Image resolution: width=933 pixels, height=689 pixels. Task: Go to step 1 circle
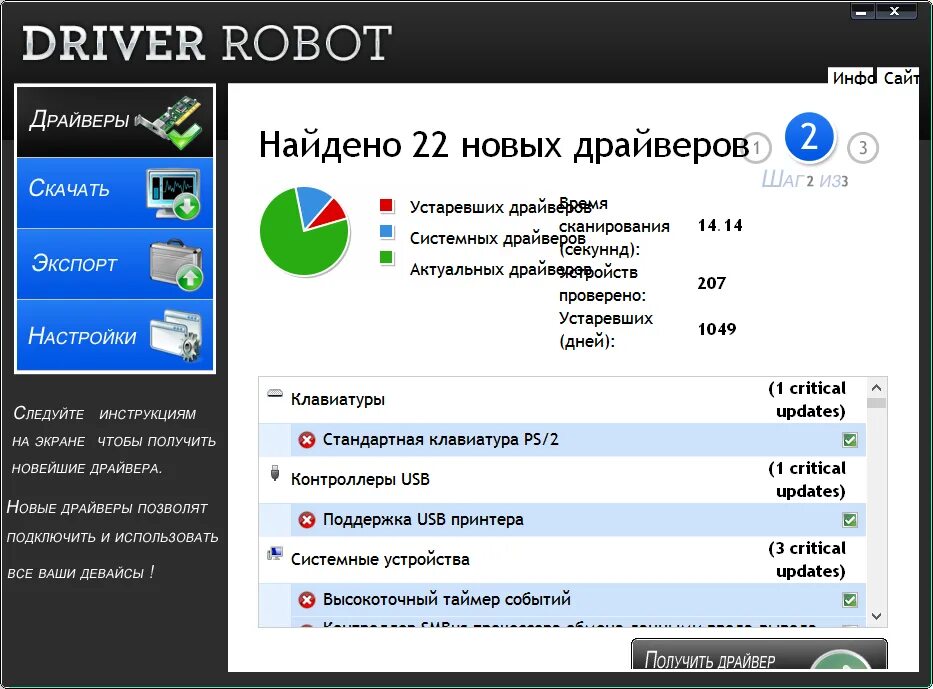coord(756,148)
